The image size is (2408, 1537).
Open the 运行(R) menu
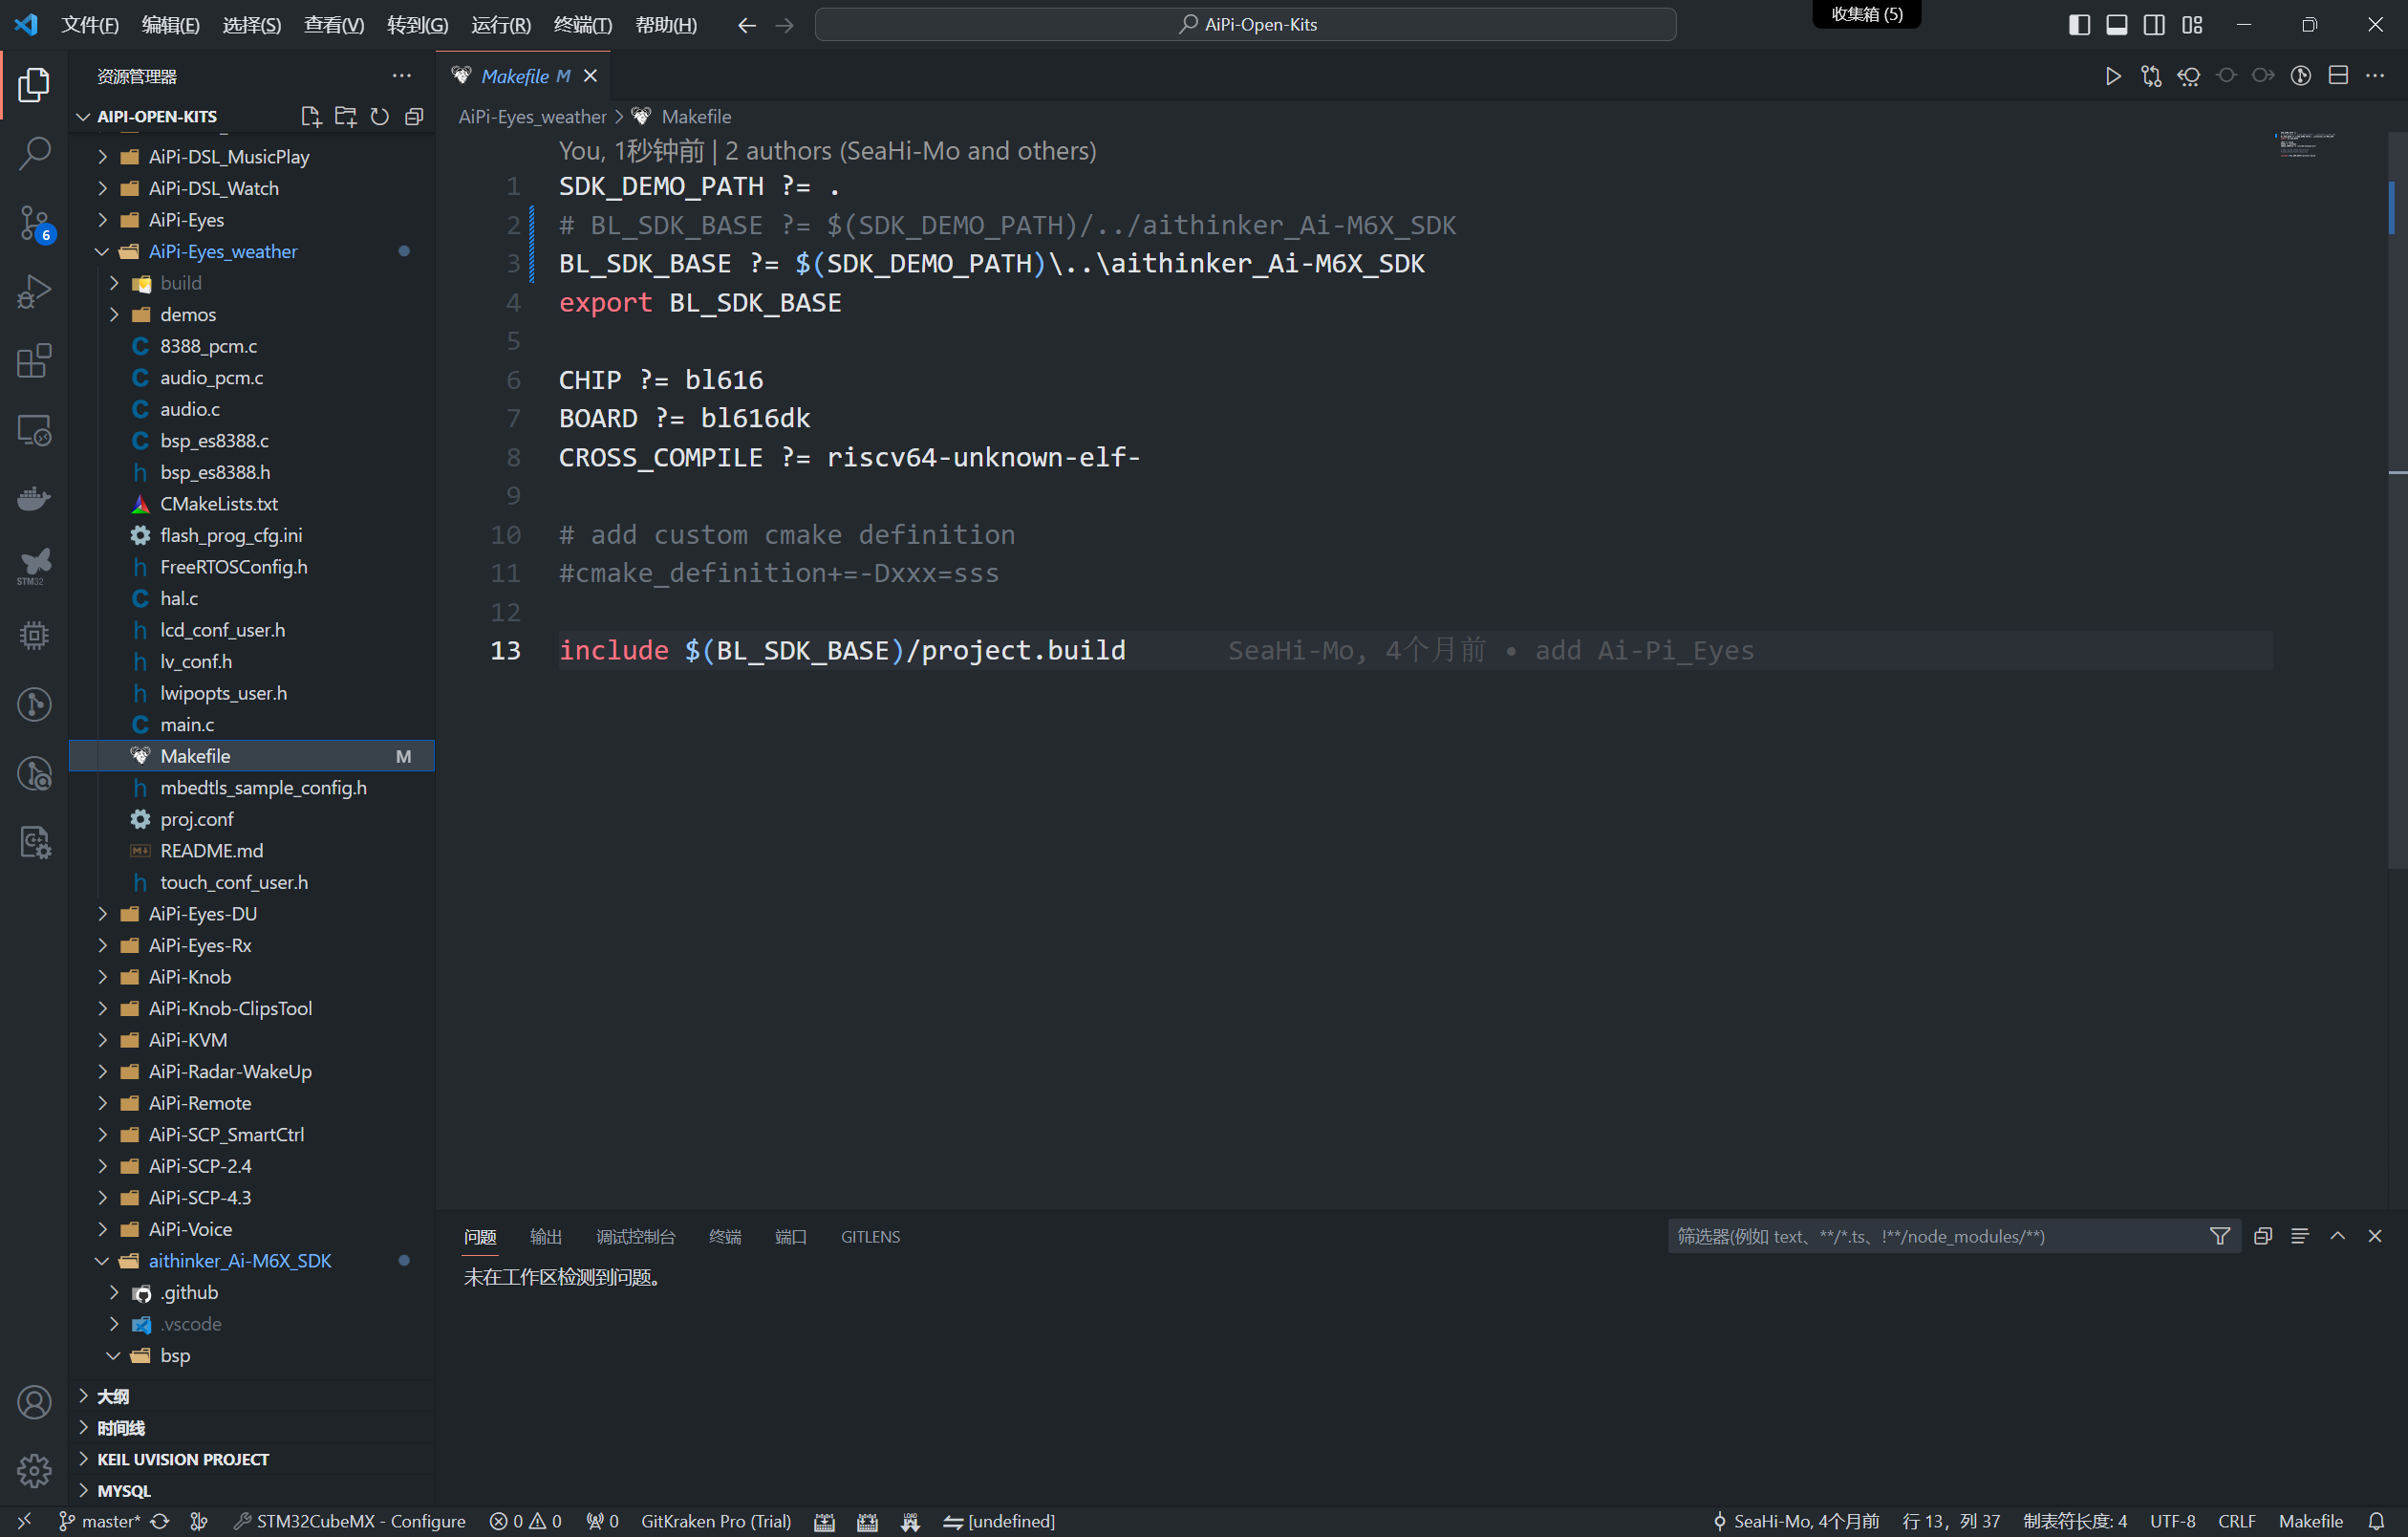[x=500, y=25]
